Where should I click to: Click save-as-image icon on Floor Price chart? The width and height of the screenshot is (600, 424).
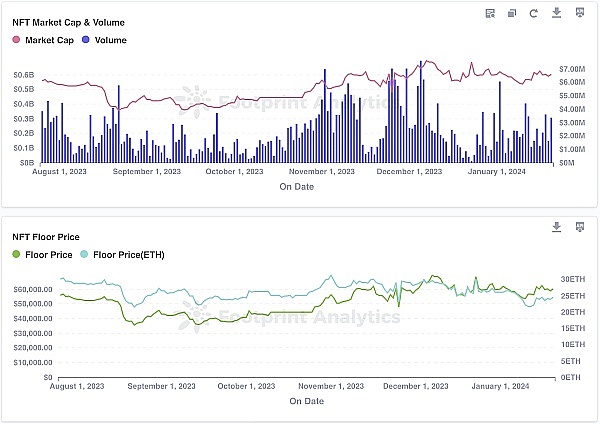(579, 227)
